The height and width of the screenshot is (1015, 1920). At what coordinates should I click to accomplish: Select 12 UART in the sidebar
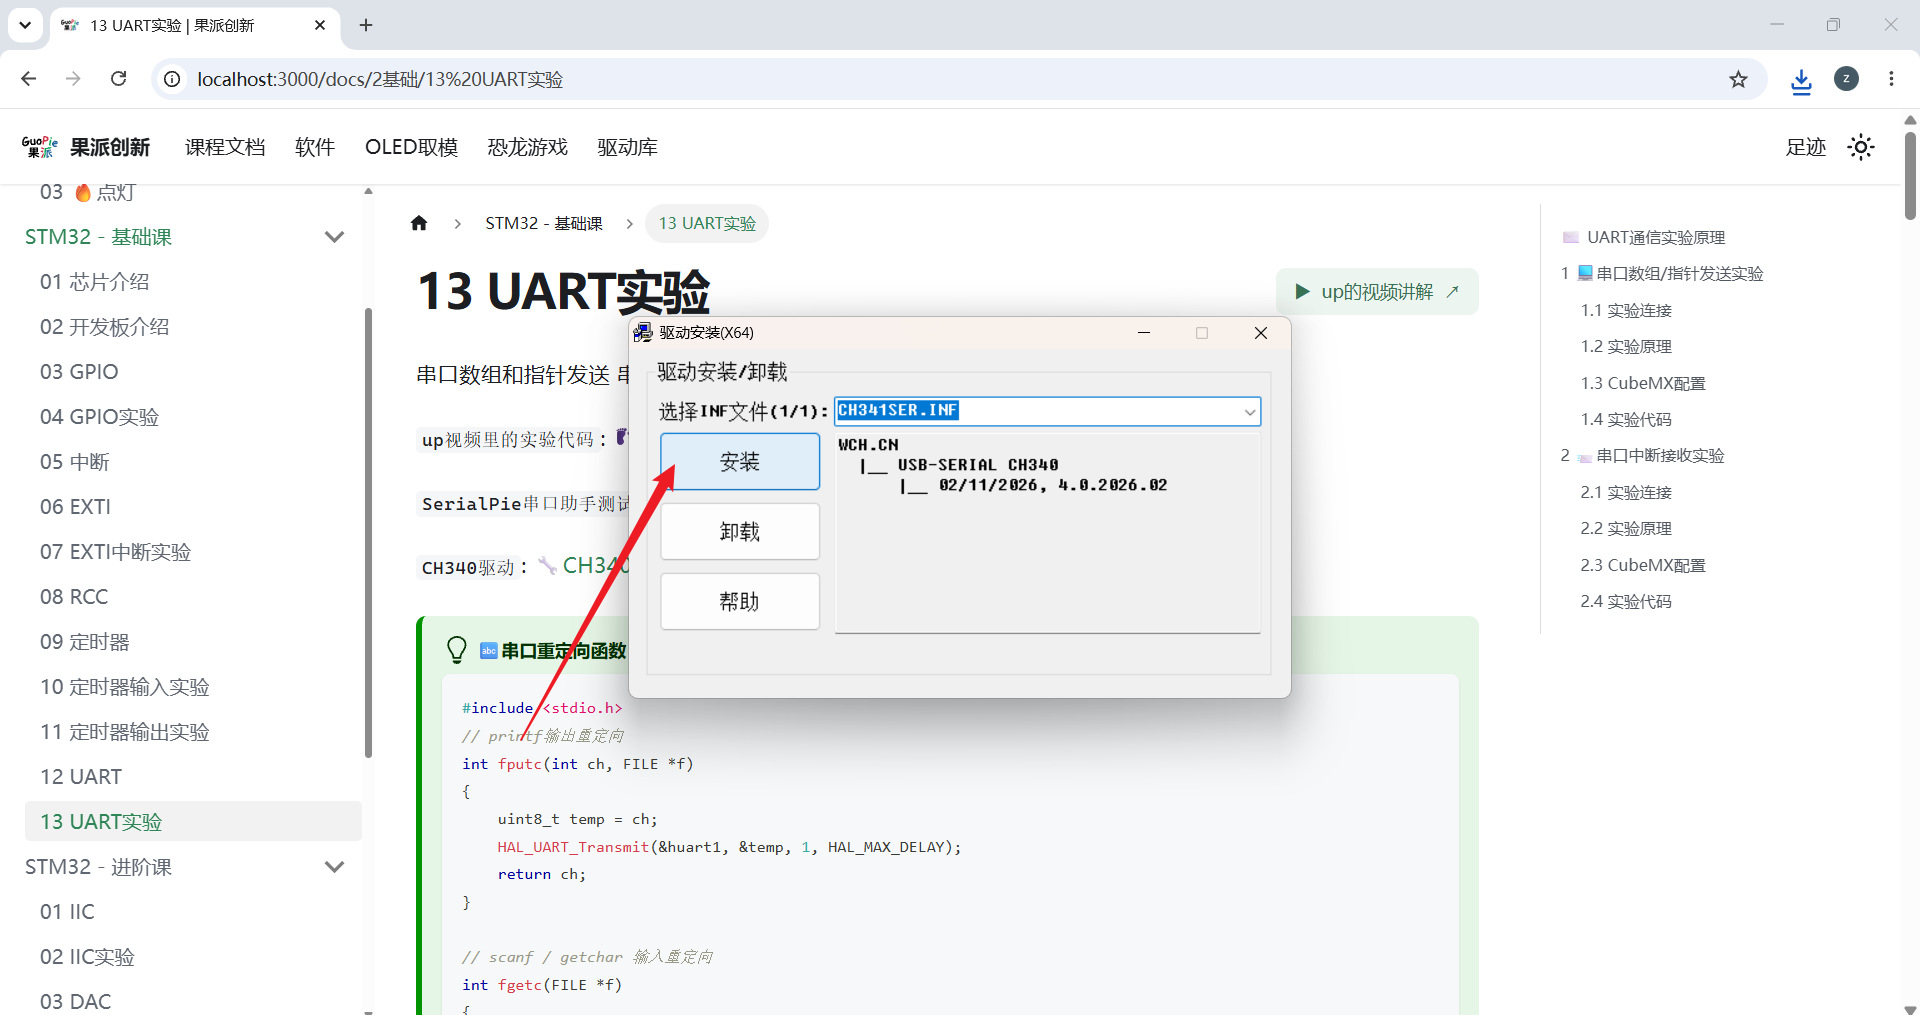tap(81, 777)
